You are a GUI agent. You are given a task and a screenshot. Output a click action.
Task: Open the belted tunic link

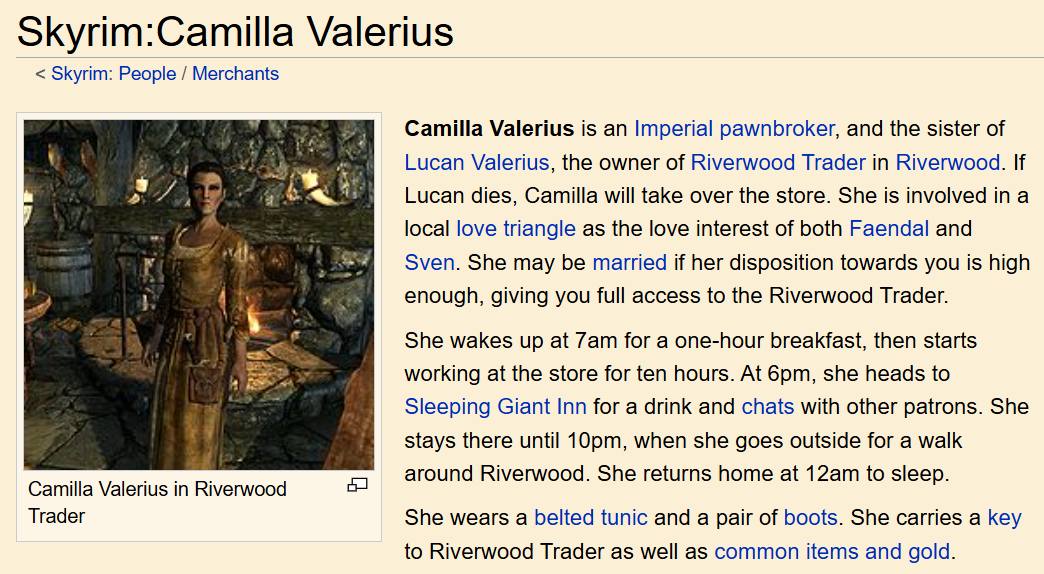click(591, 517)
